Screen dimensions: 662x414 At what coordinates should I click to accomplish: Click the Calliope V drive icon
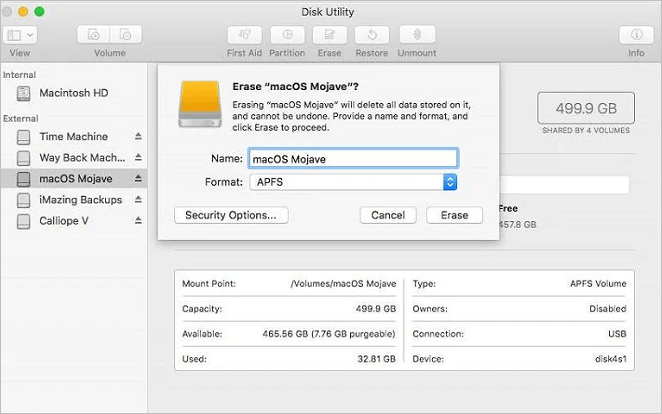(x=24, y=221)
